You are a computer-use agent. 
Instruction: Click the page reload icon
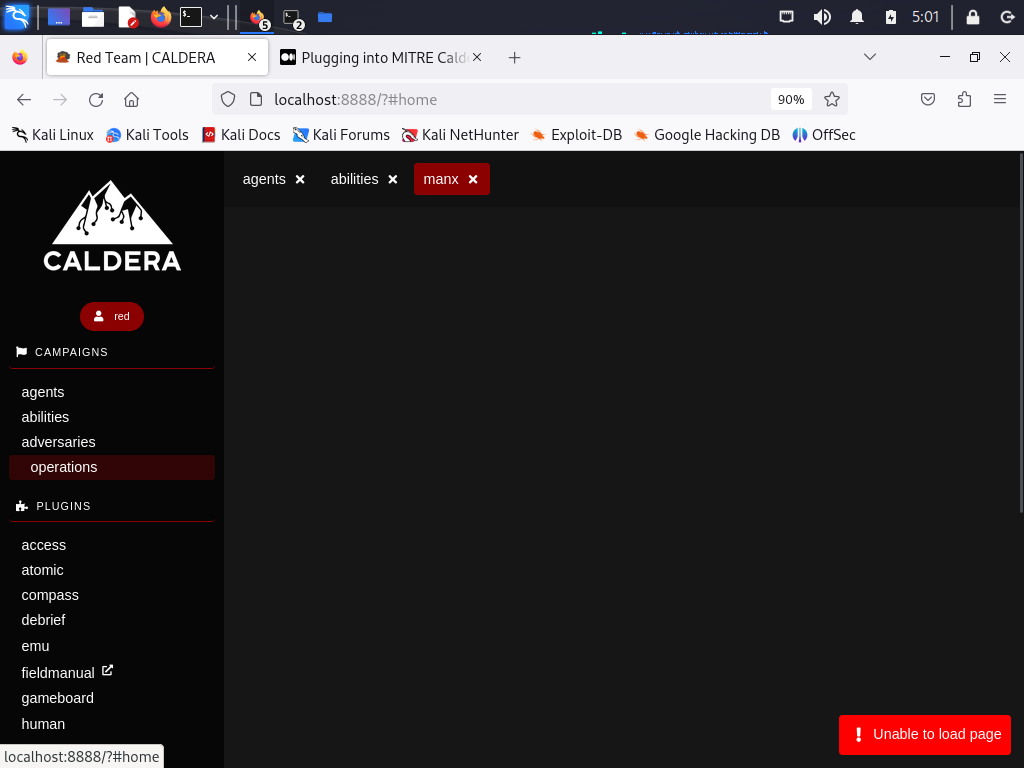[x=95, y=99]
